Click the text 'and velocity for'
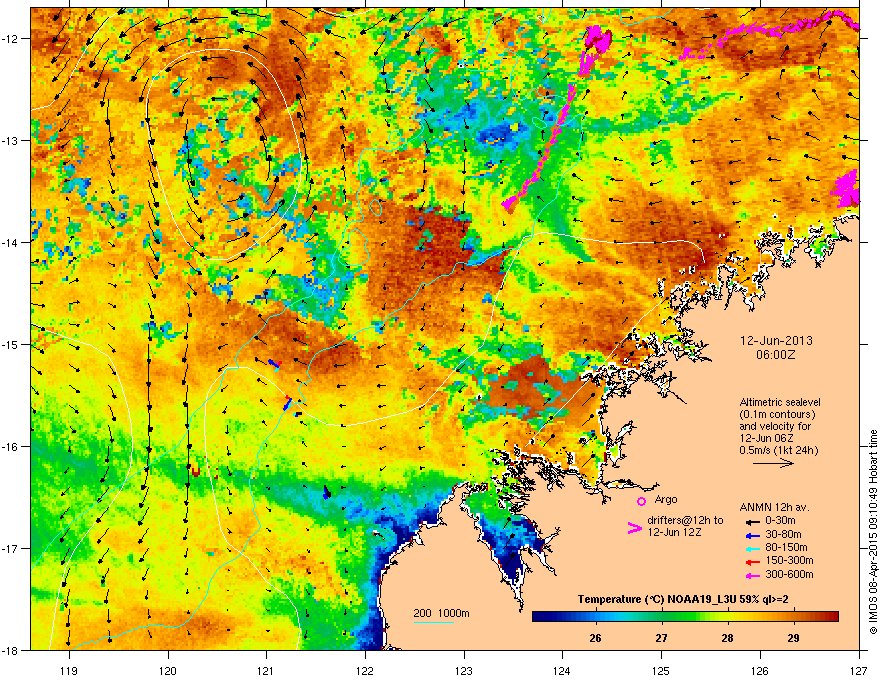This screenshot has width=880, height=680. (774, 426)
